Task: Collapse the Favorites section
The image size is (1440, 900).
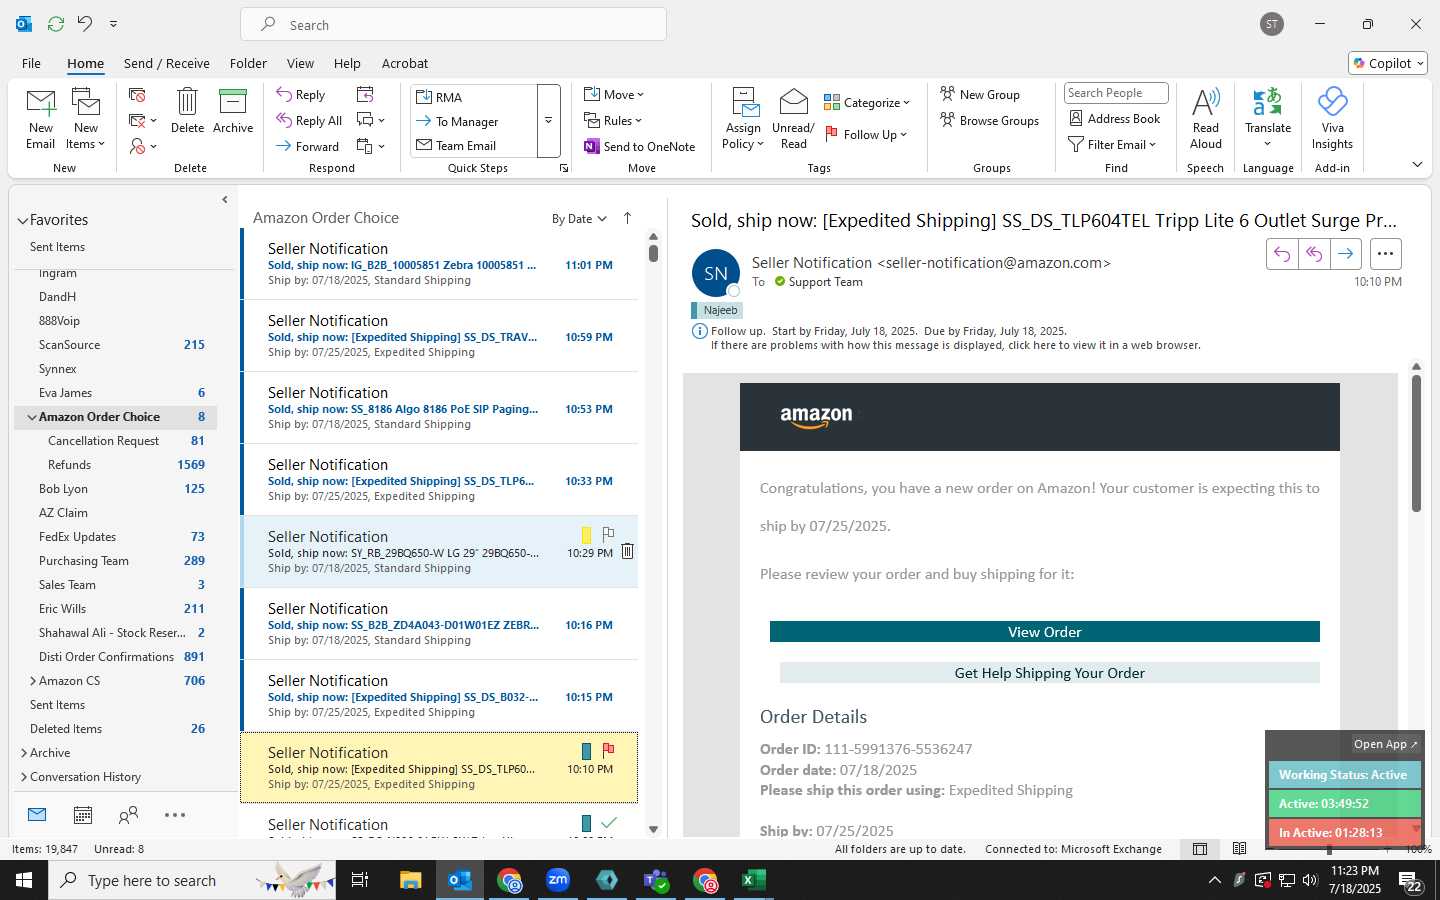Action: click(x=22, y=220)
